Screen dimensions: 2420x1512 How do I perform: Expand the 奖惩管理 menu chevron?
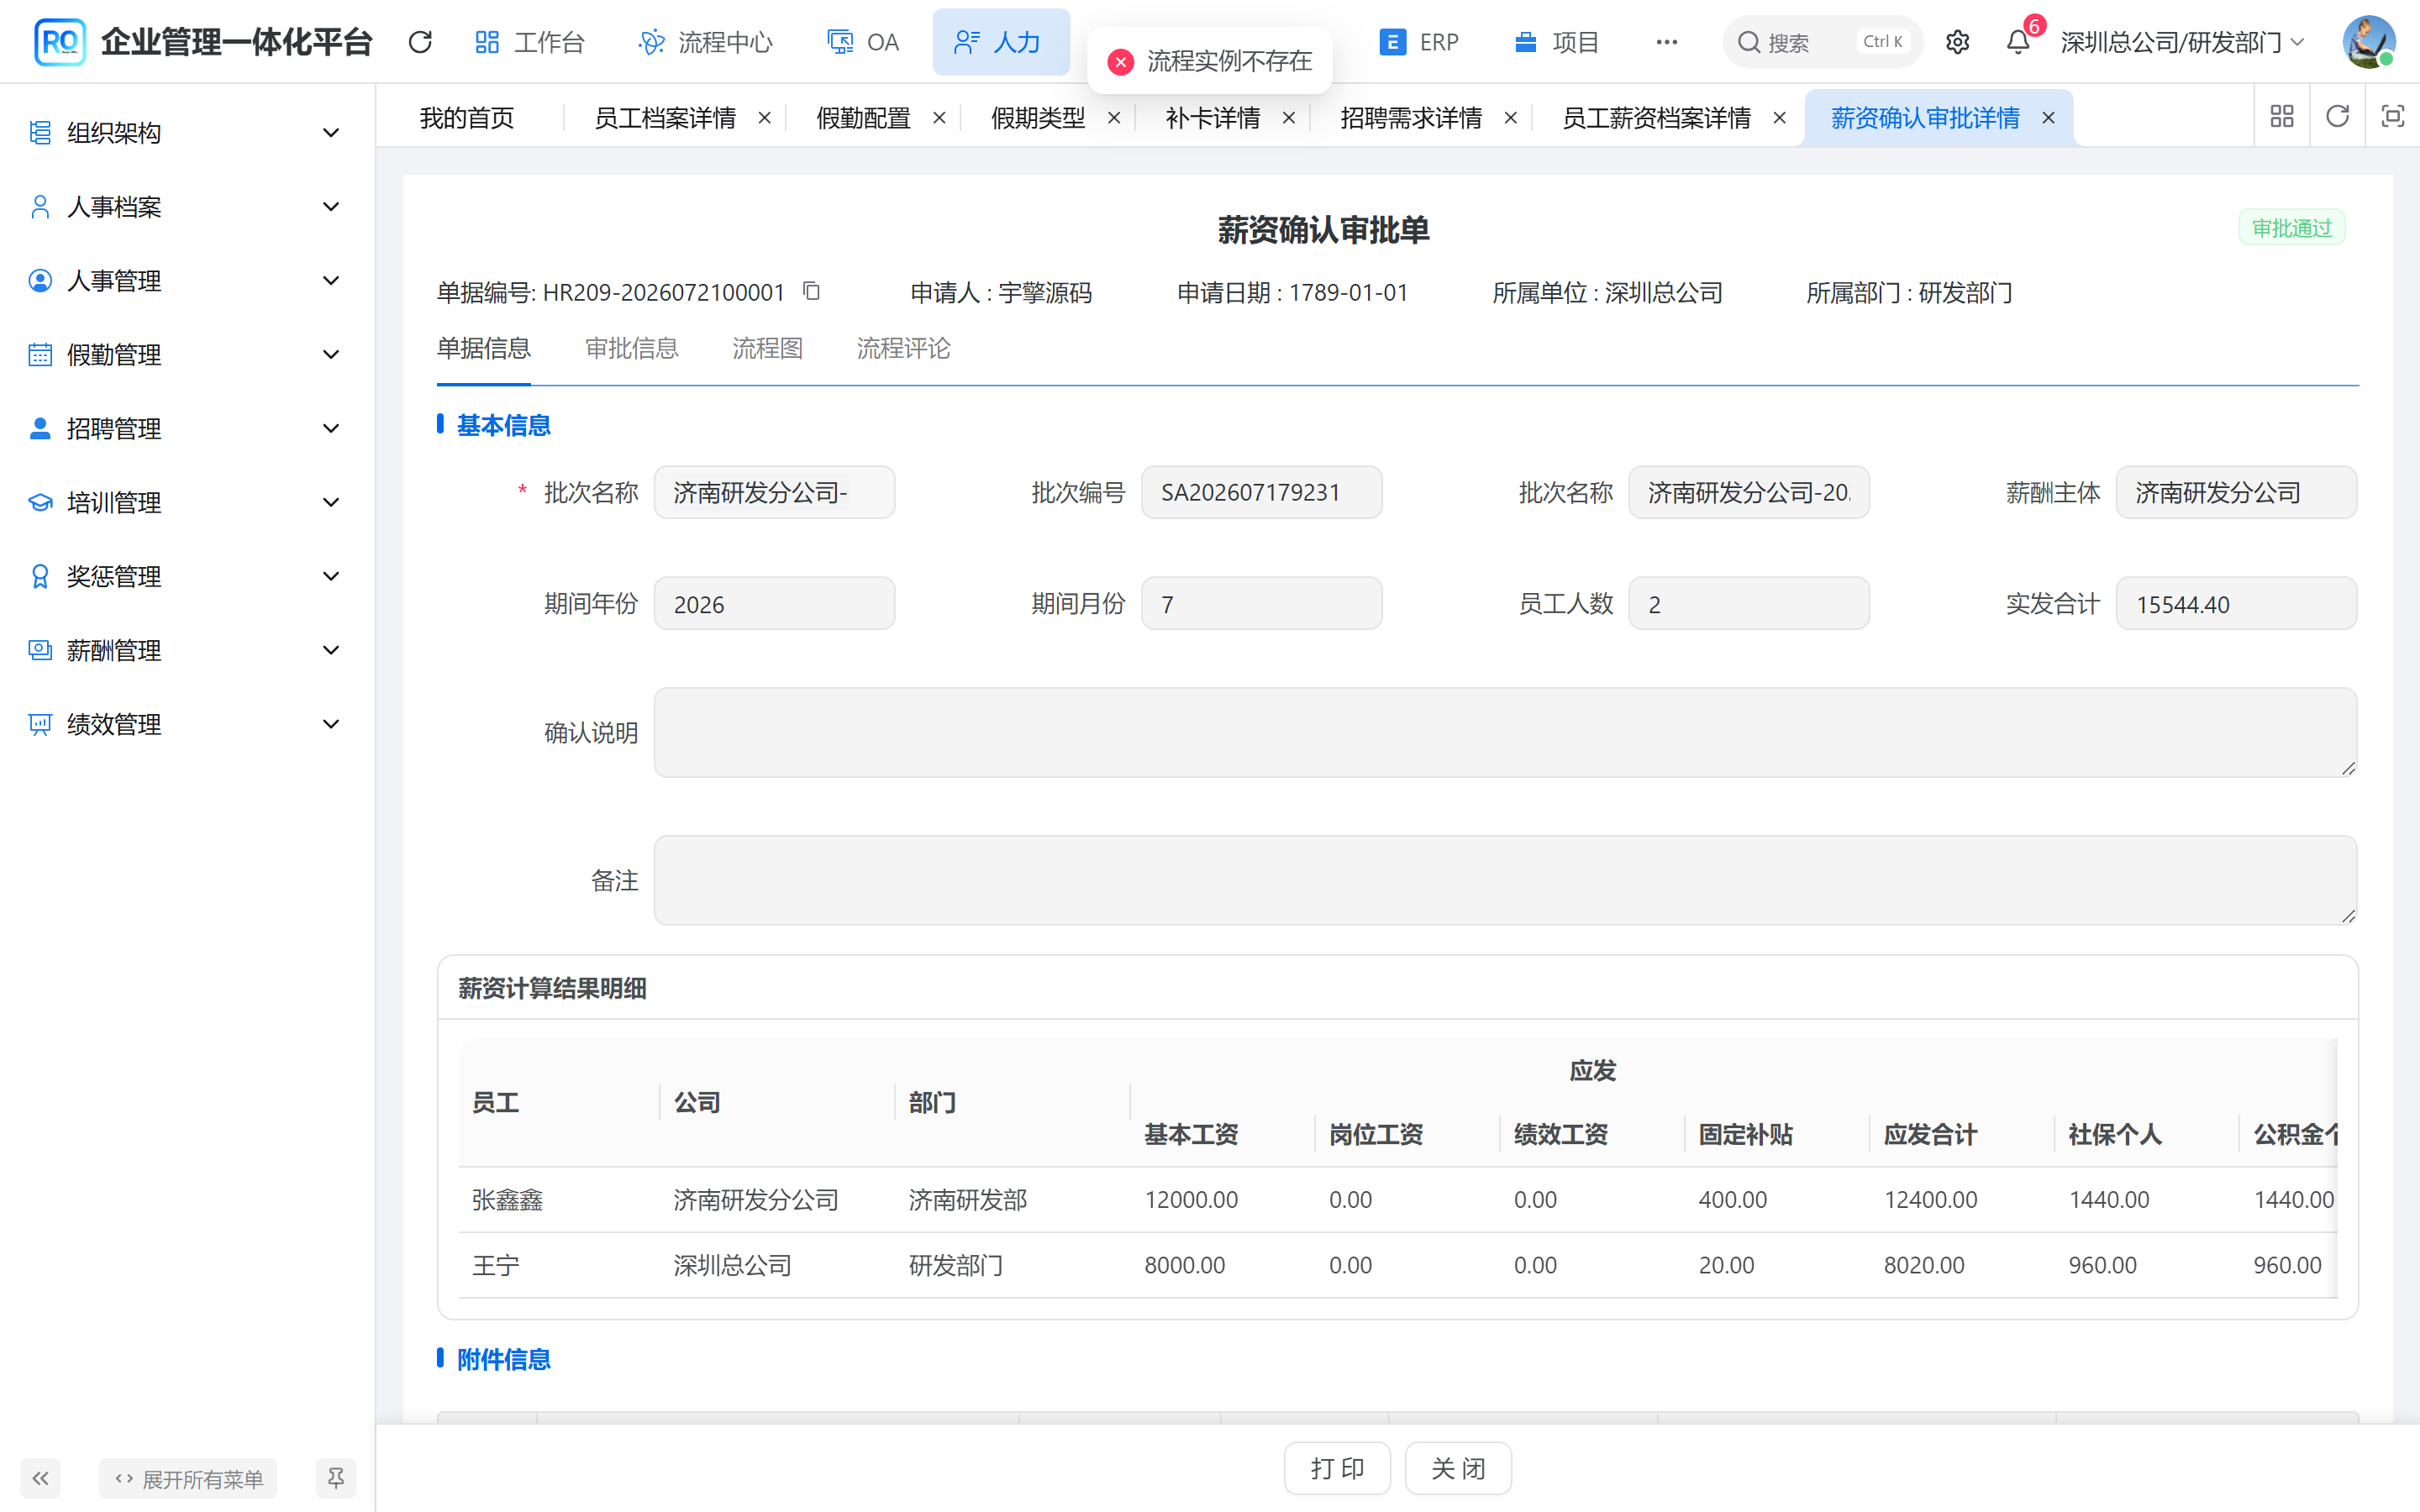331,577
